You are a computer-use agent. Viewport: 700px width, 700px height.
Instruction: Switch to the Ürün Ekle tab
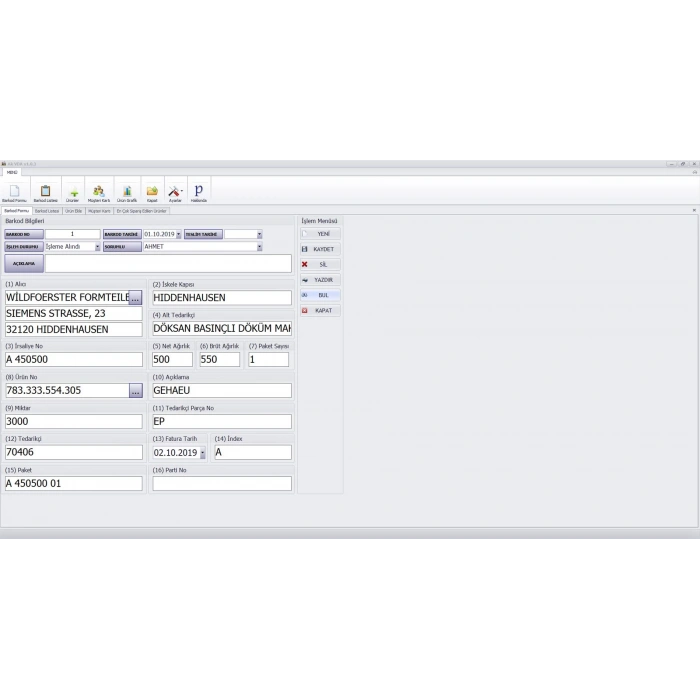74,211
